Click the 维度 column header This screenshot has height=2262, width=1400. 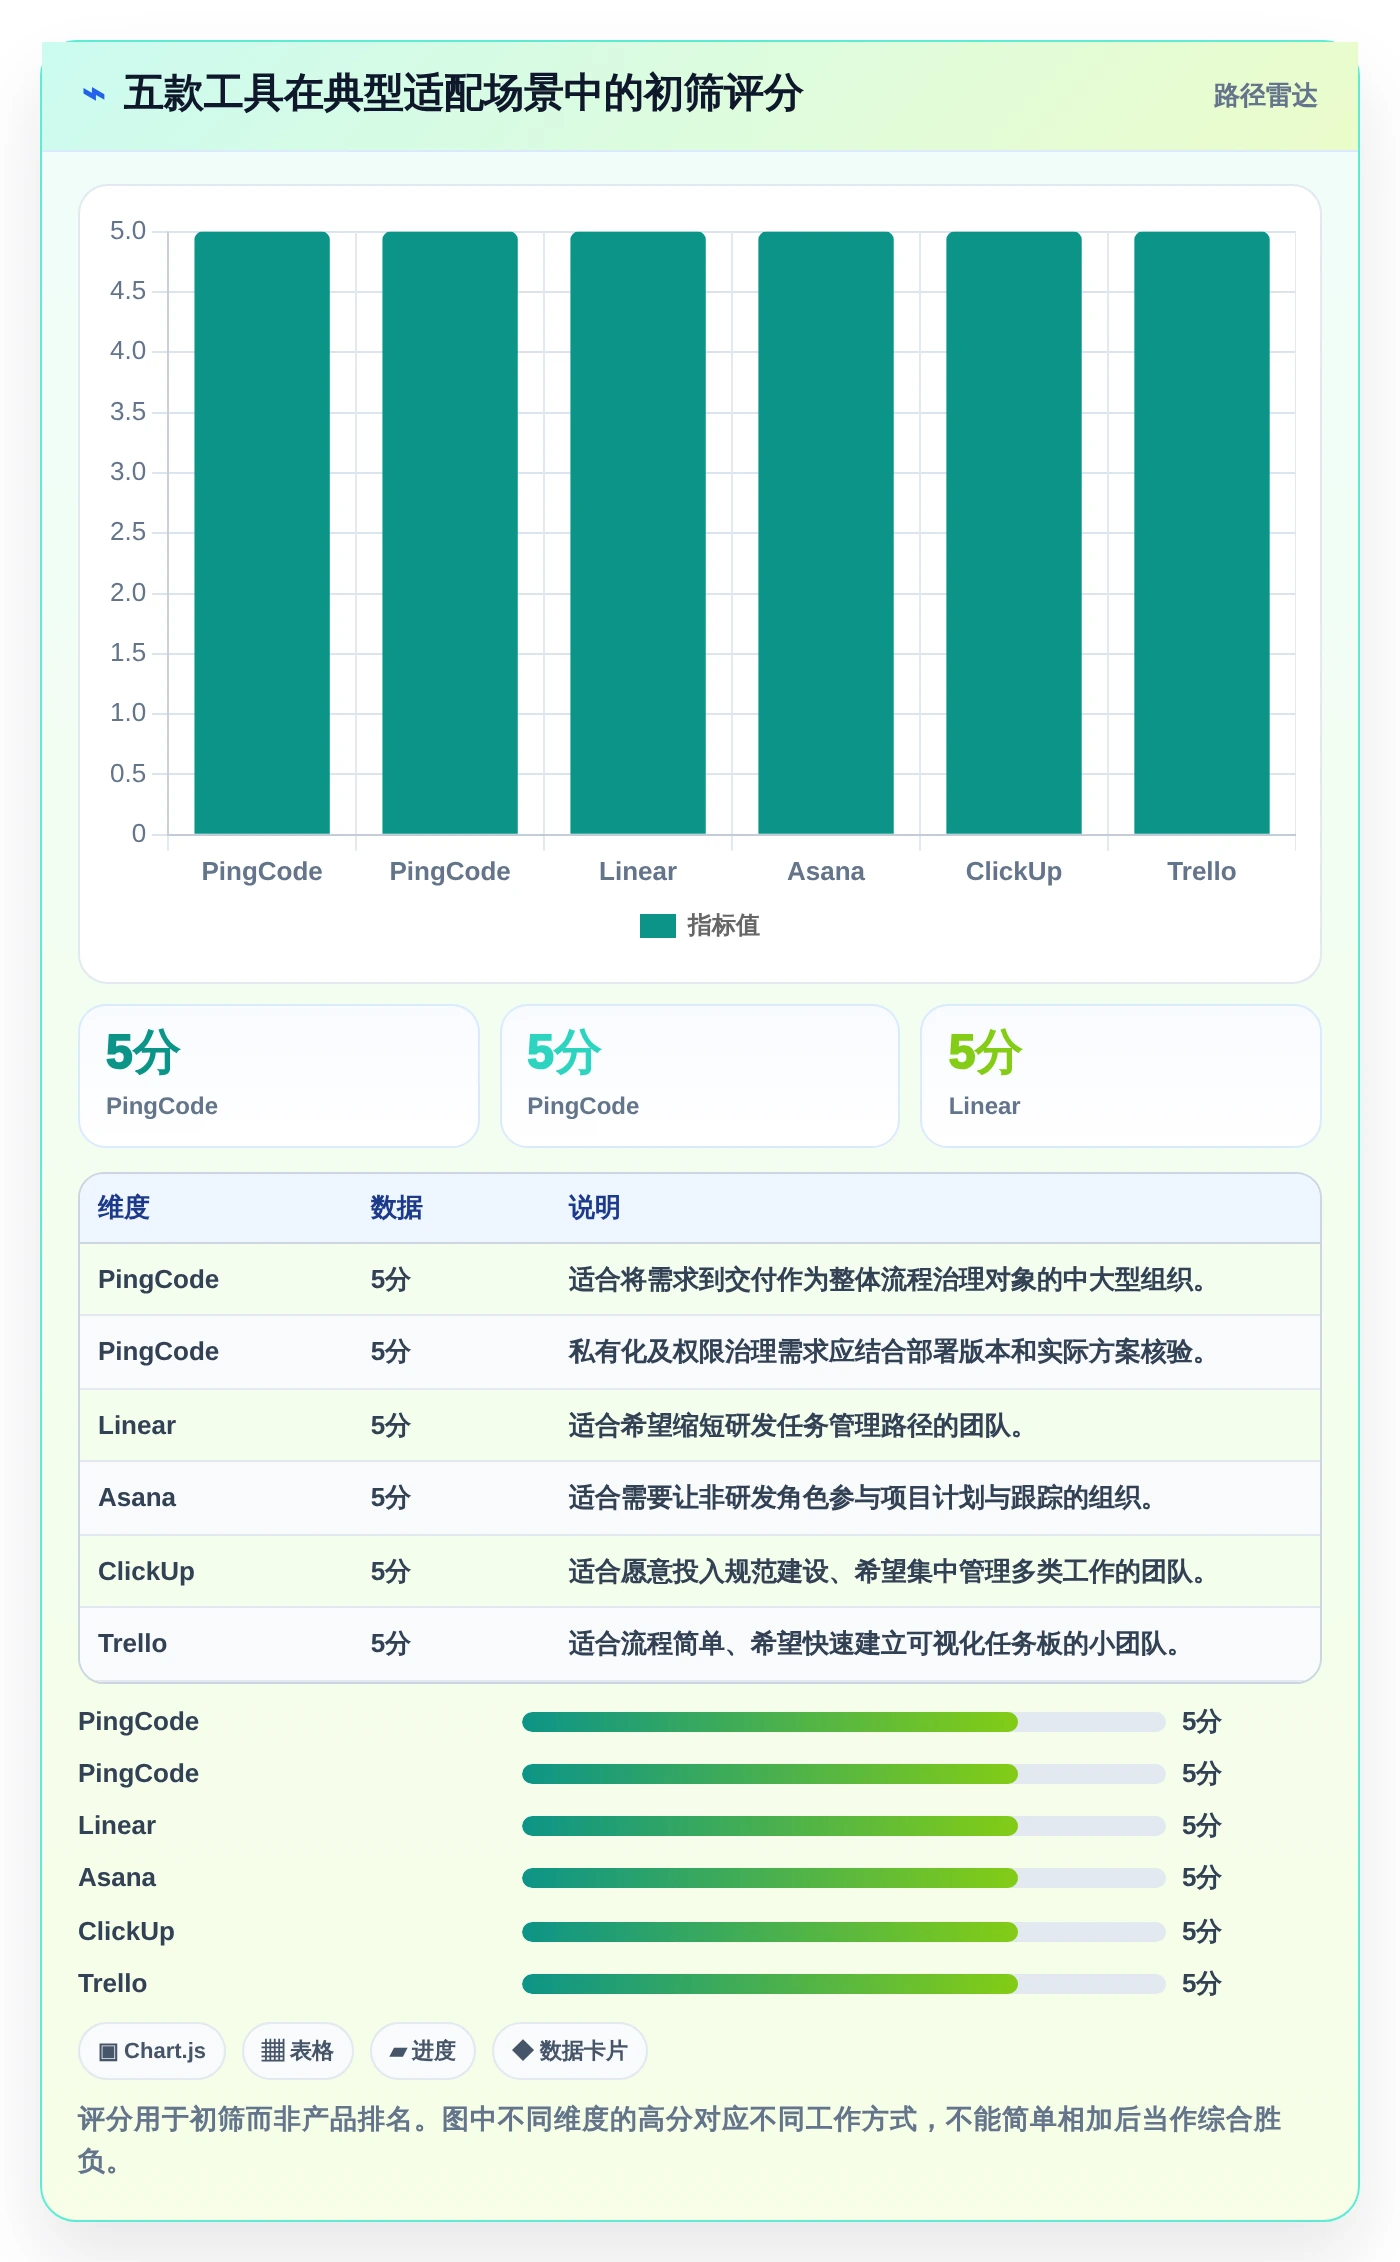(124, 1207)
